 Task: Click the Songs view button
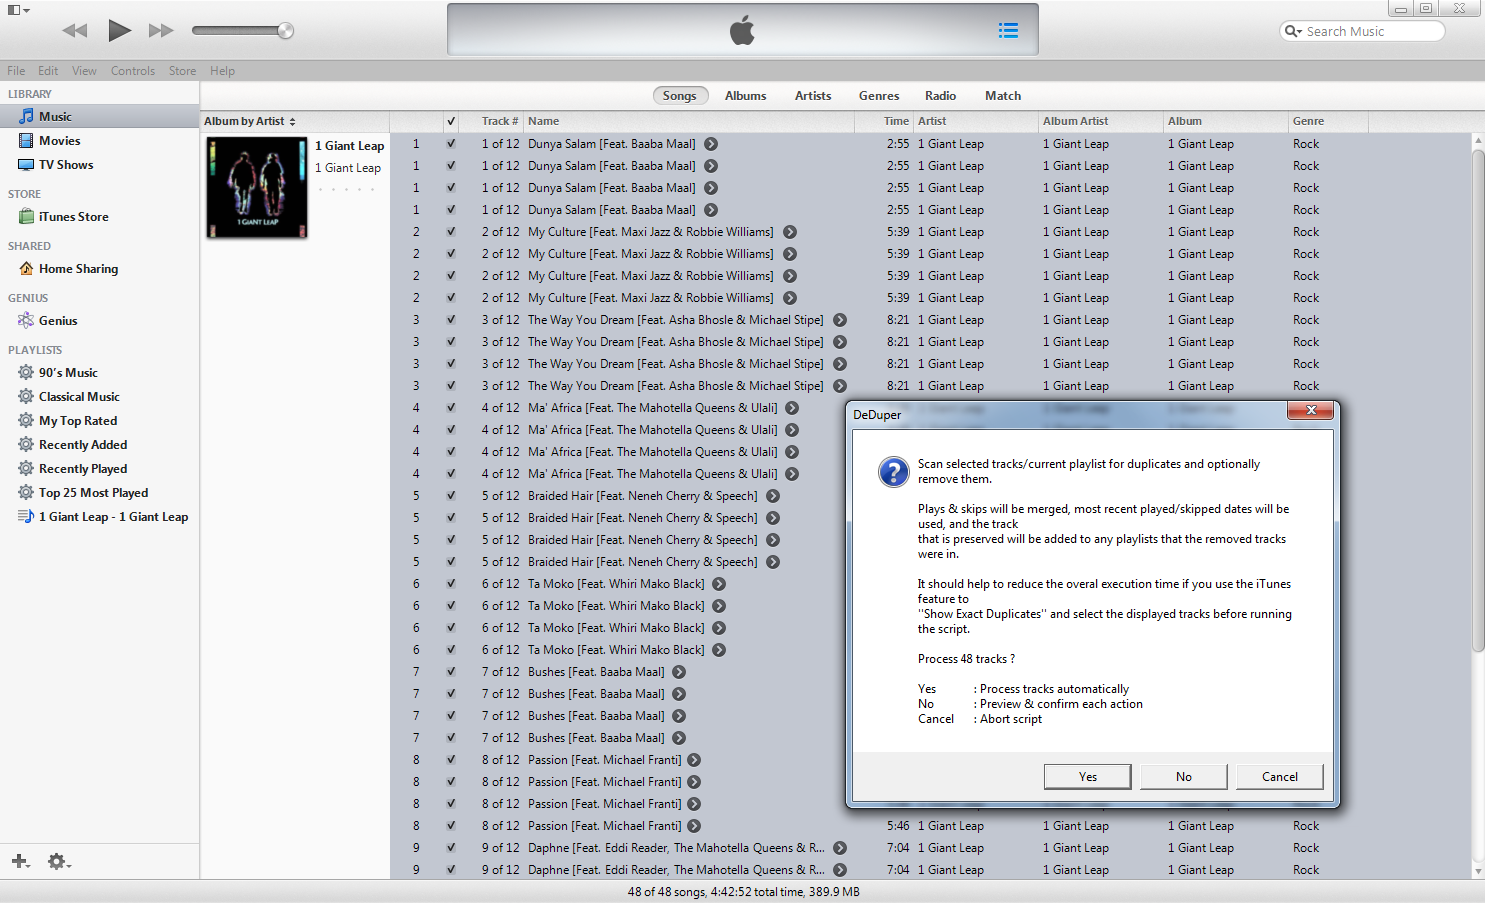pos(679,96)
